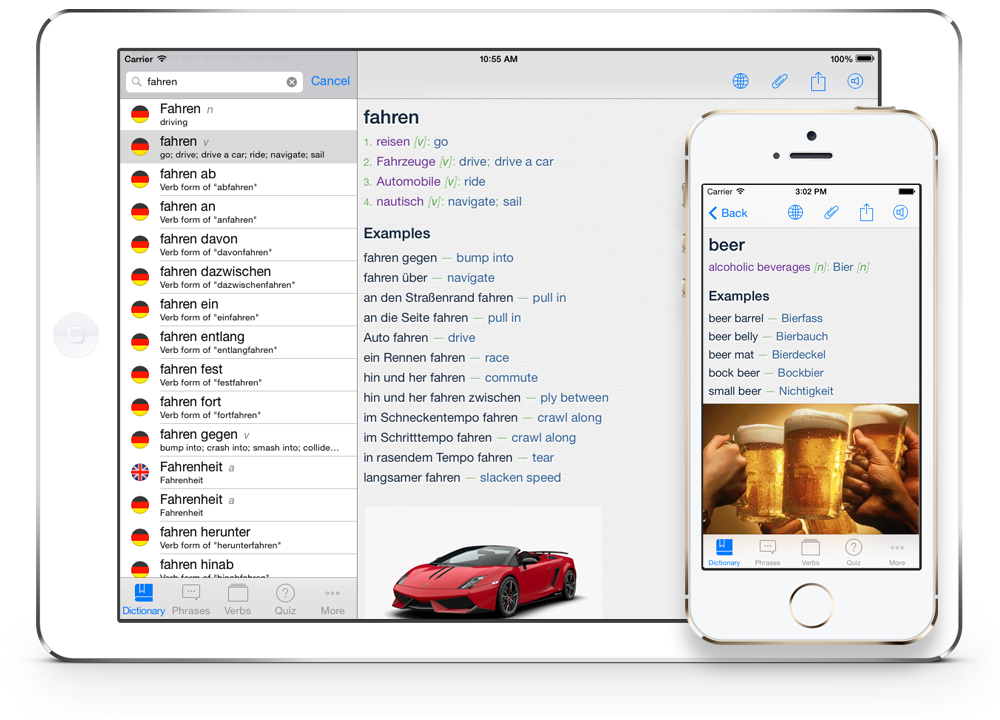
Task: Tap the 'race' translation
Action: tap(497, 358)
